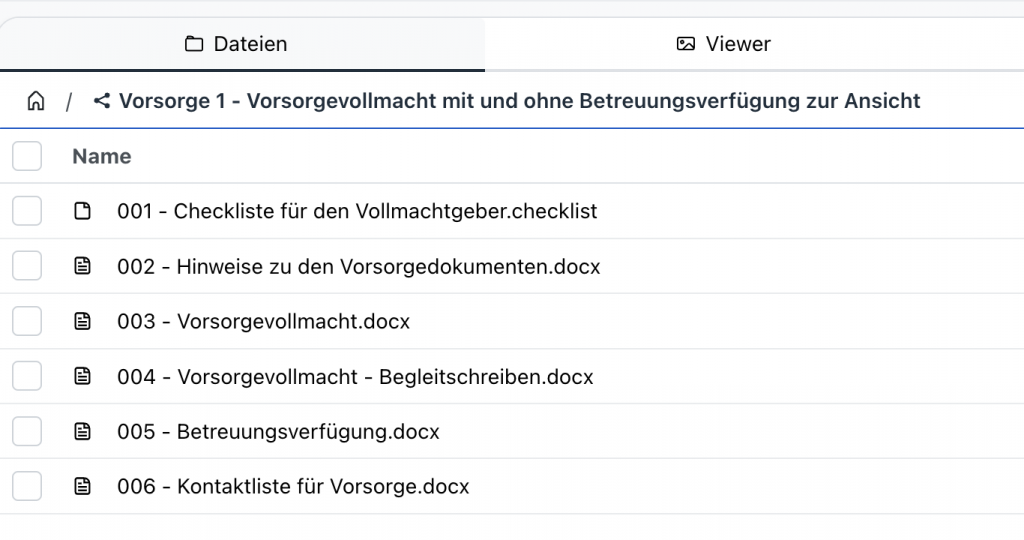This screenshot has height=540, width=1024.
Task: Click the share icon before Vorsorge 1
Action: point(101,101)
